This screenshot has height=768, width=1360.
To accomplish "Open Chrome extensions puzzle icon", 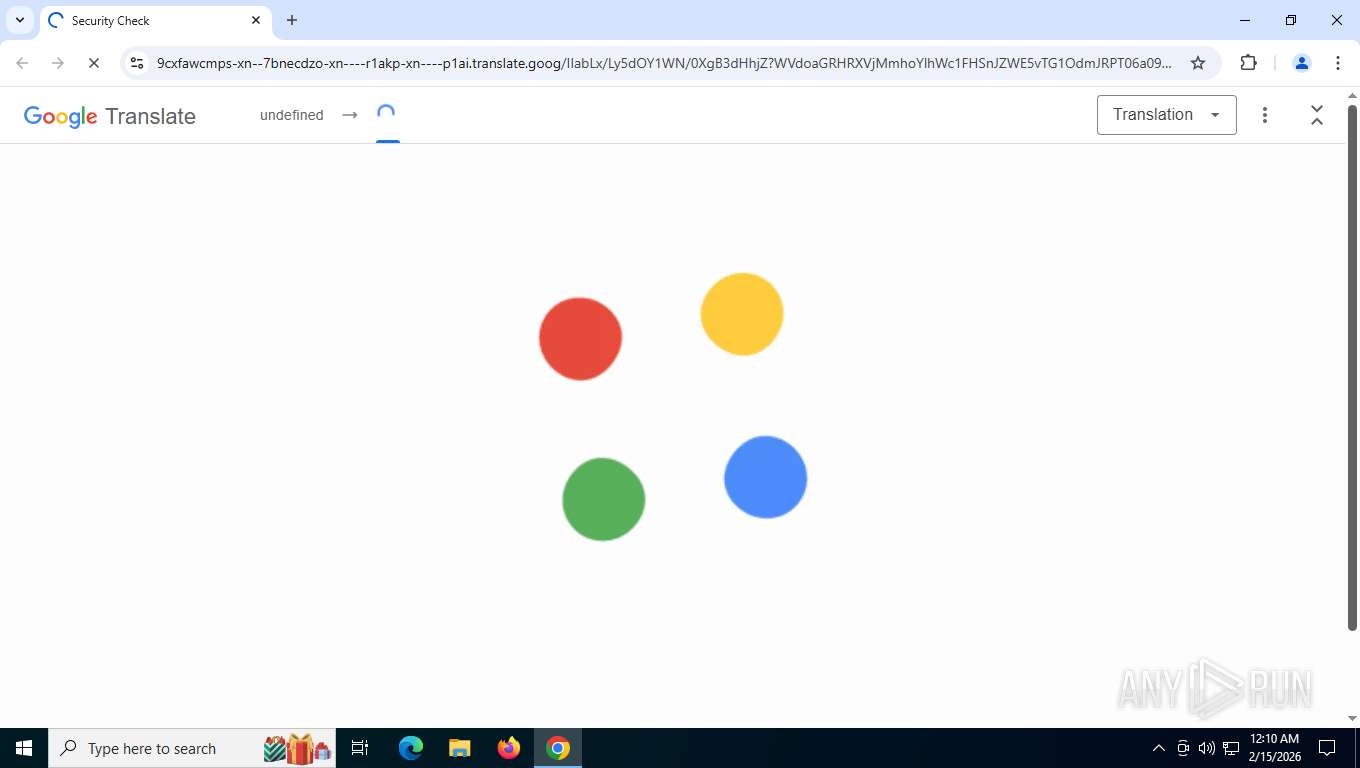I will [x=1248, y=63].
